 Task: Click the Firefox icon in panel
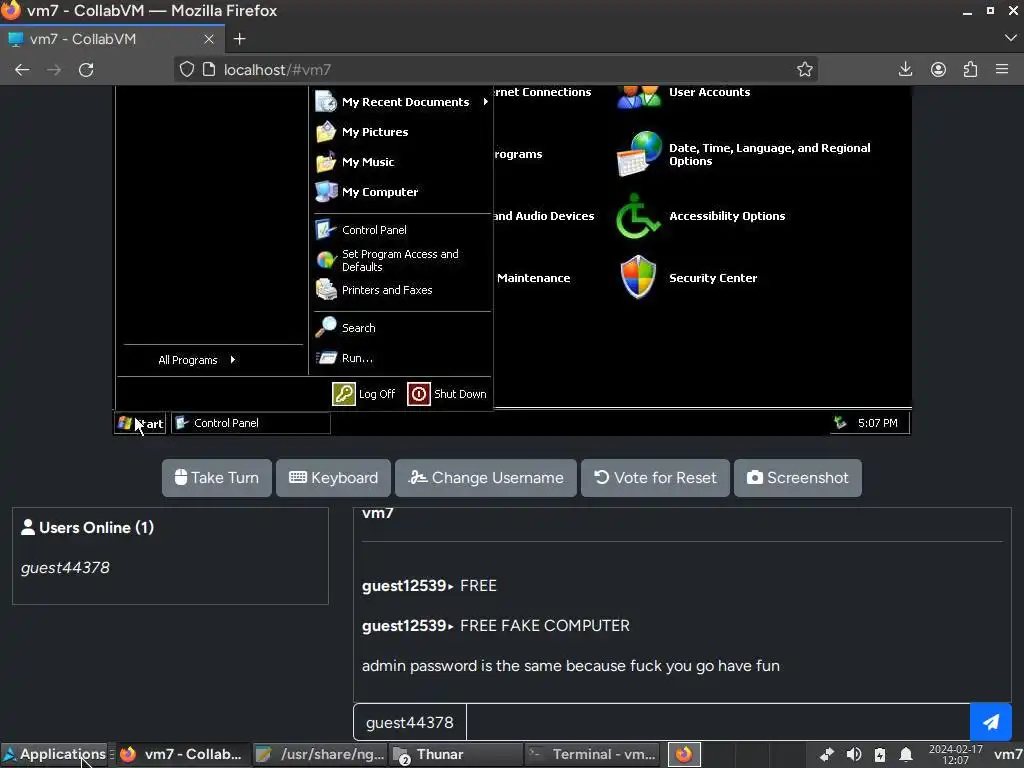684,754
